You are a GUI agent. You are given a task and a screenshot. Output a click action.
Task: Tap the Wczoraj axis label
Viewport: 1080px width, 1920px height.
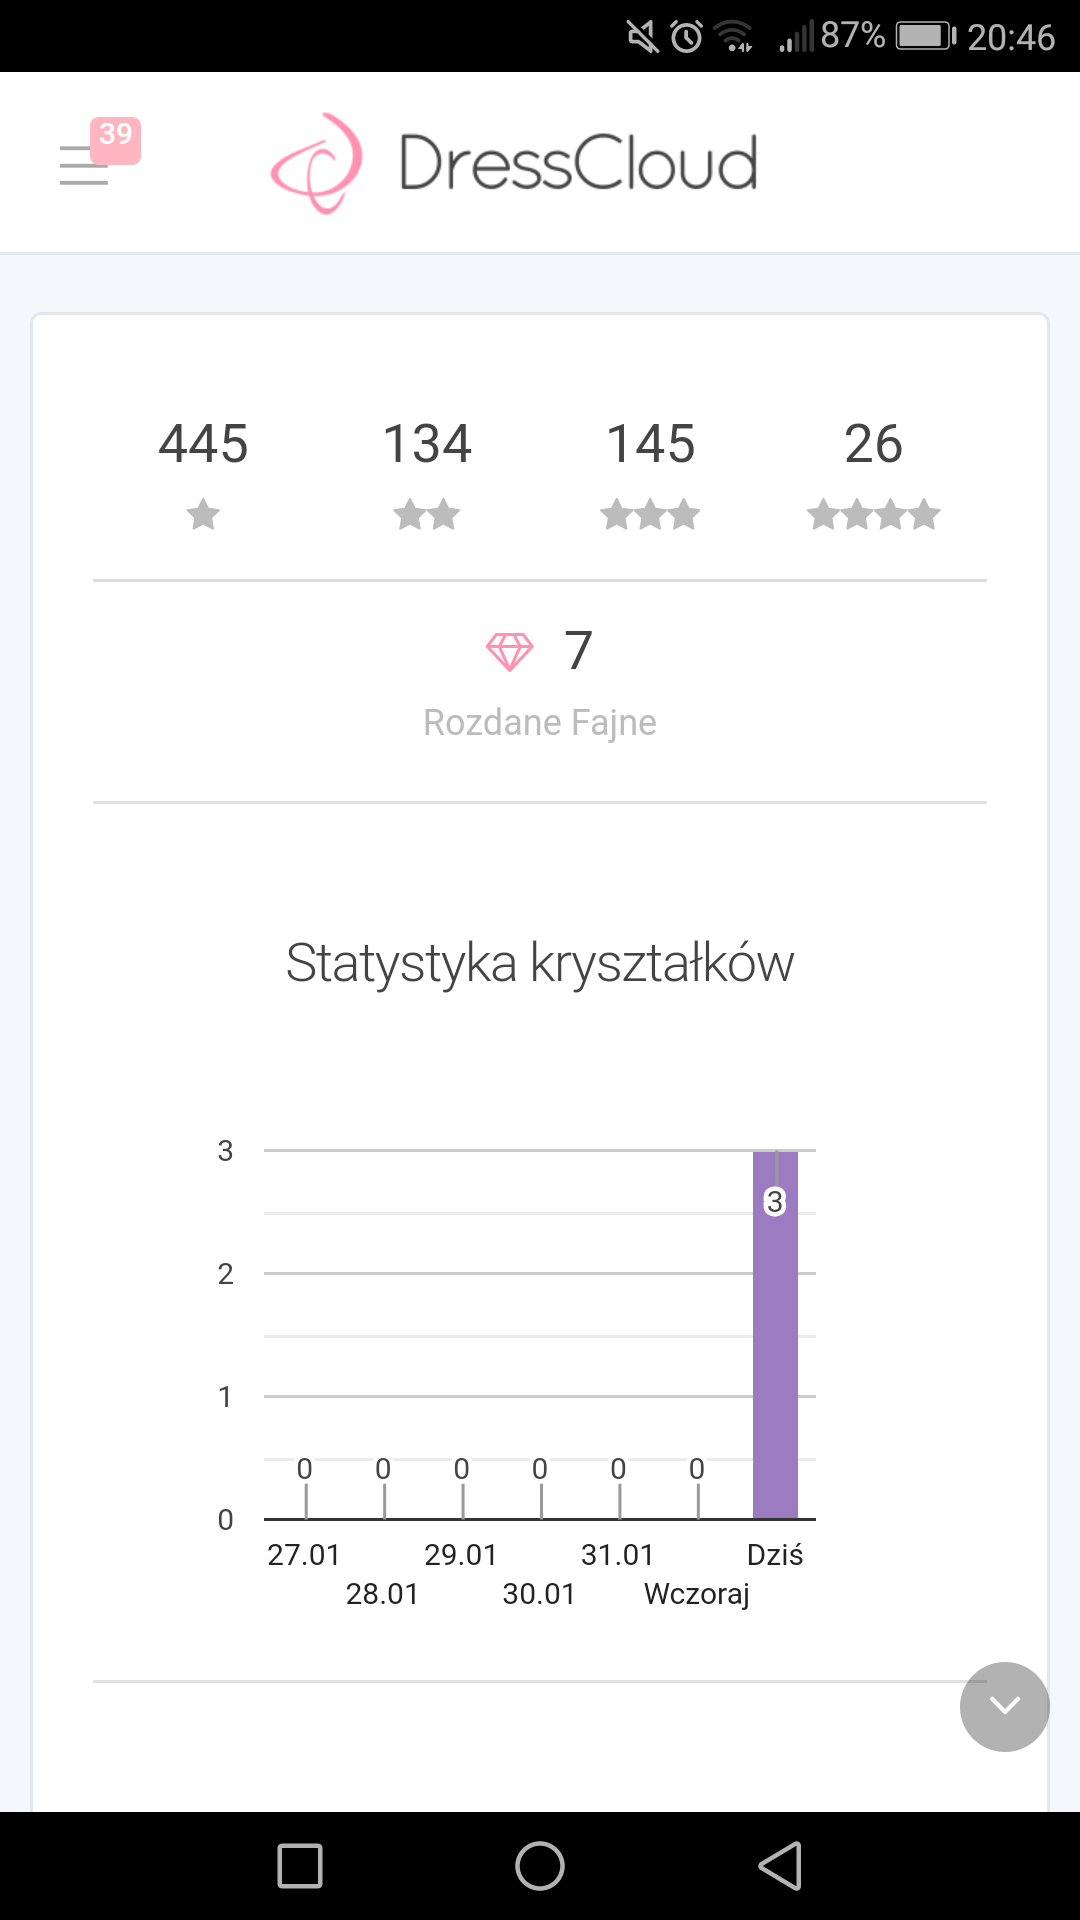696,1594
